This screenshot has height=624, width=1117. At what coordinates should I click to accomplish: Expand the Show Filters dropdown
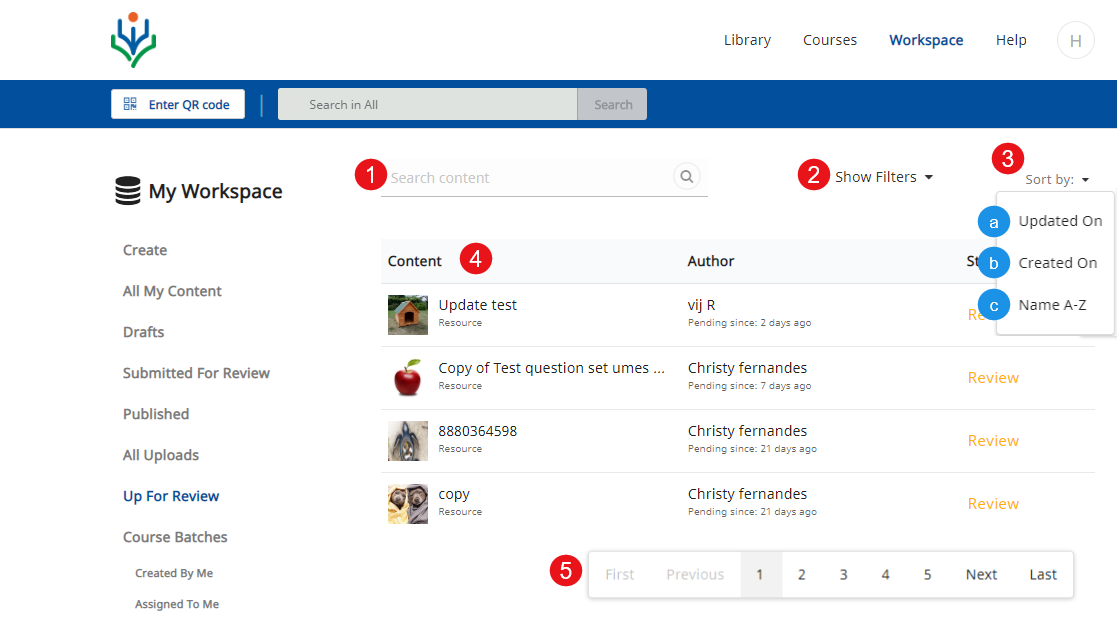pos(884,177)
